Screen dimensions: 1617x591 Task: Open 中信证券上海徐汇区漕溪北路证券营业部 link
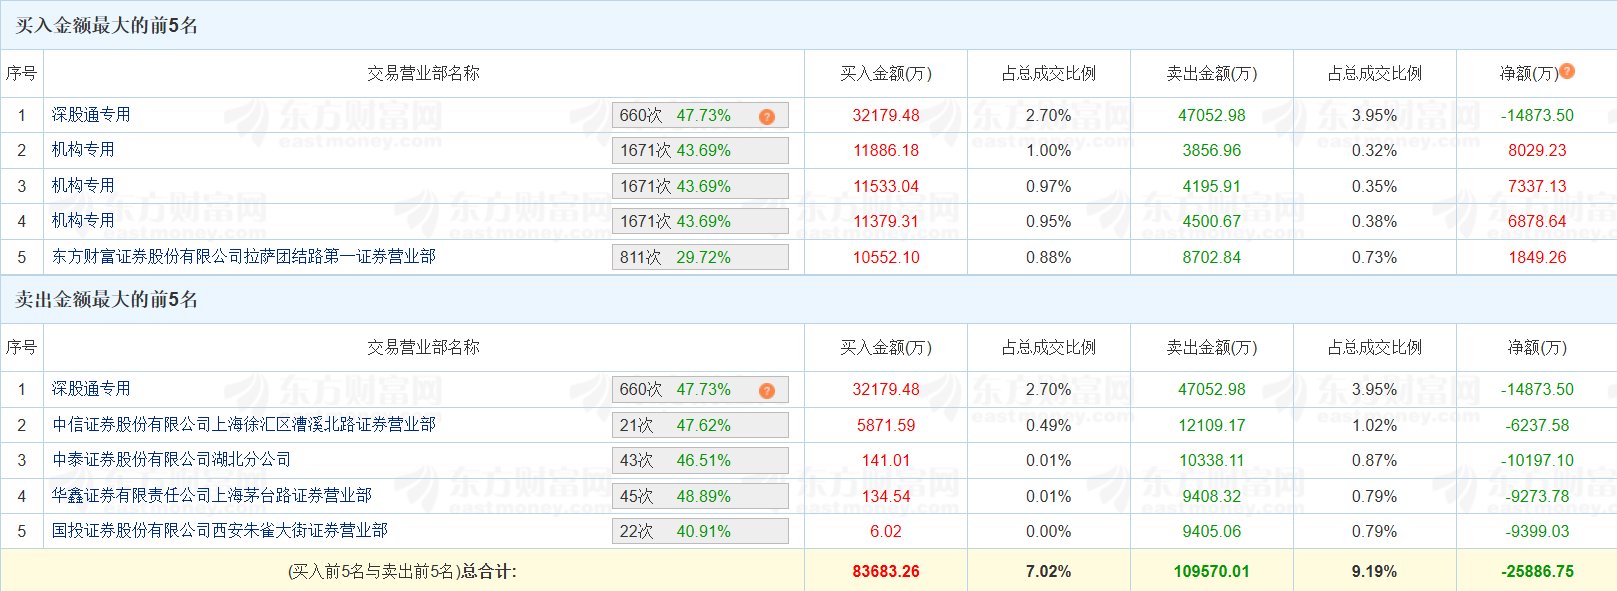tap(243, 425)
